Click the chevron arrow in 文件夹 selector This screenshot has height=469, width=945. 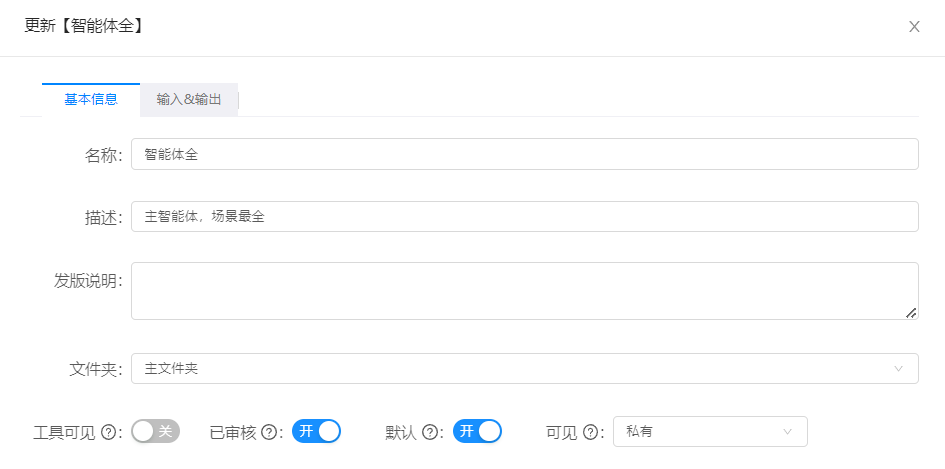tap(899, 368)
